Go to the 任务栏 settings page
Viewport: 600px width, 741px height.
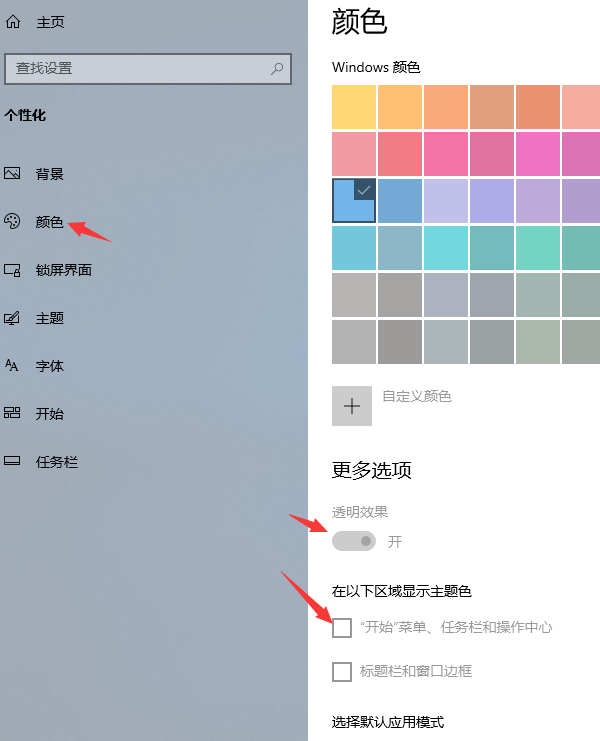56,462
